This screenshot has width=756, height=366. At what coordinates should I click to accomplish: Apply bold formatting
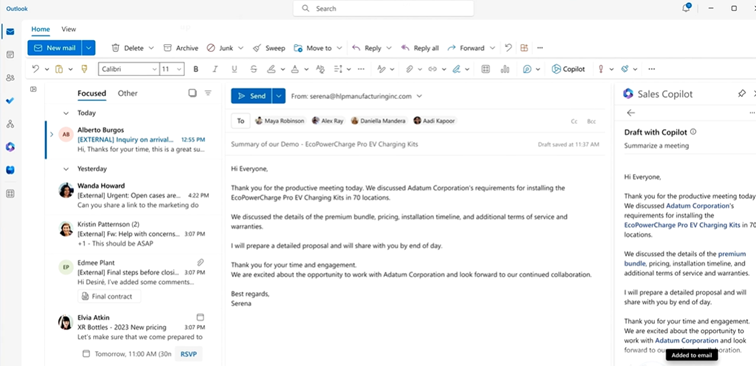point(196,69)
